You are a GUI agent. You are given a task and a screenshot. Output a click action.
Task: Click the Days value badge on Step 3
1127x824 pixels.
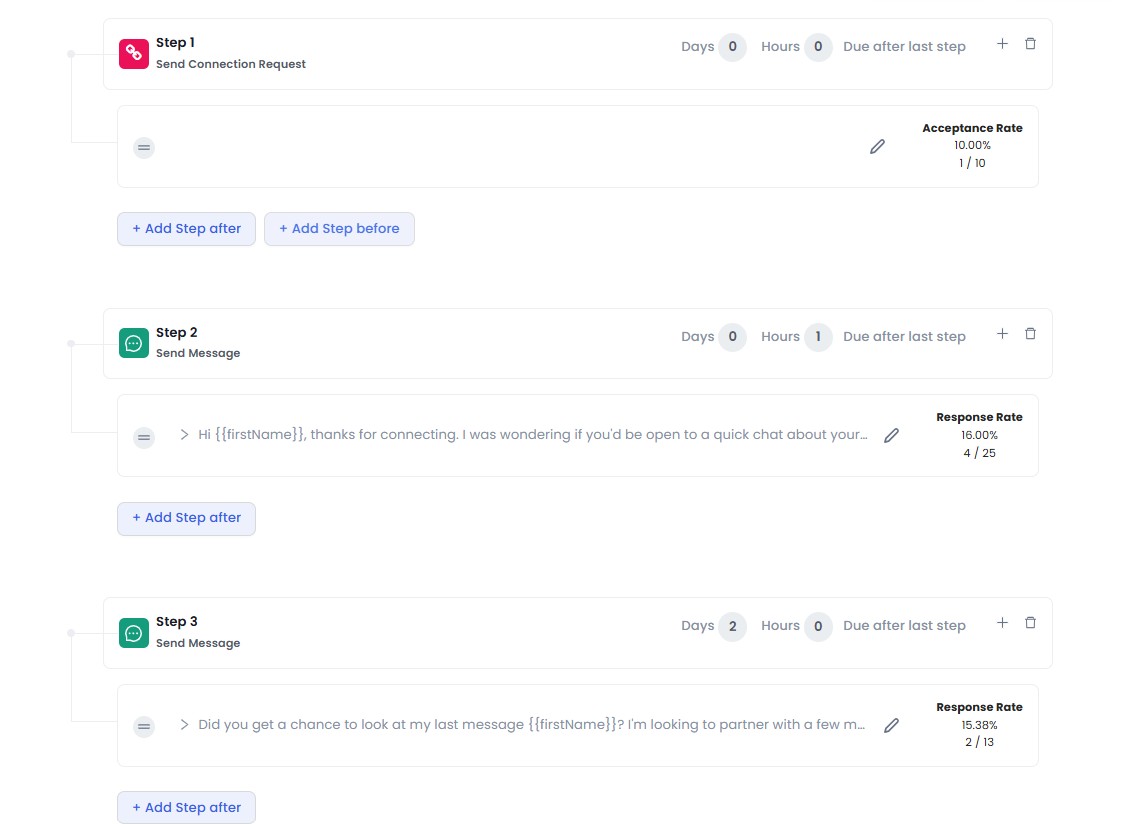click(x=733, y=625)
